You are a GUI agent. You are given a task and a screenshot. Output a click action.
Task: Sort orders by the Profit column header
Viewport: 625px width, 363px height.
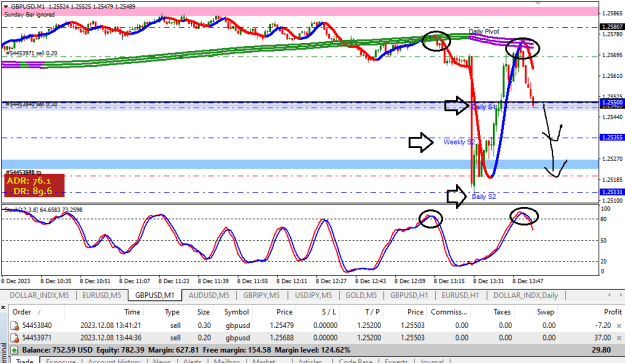613,312
